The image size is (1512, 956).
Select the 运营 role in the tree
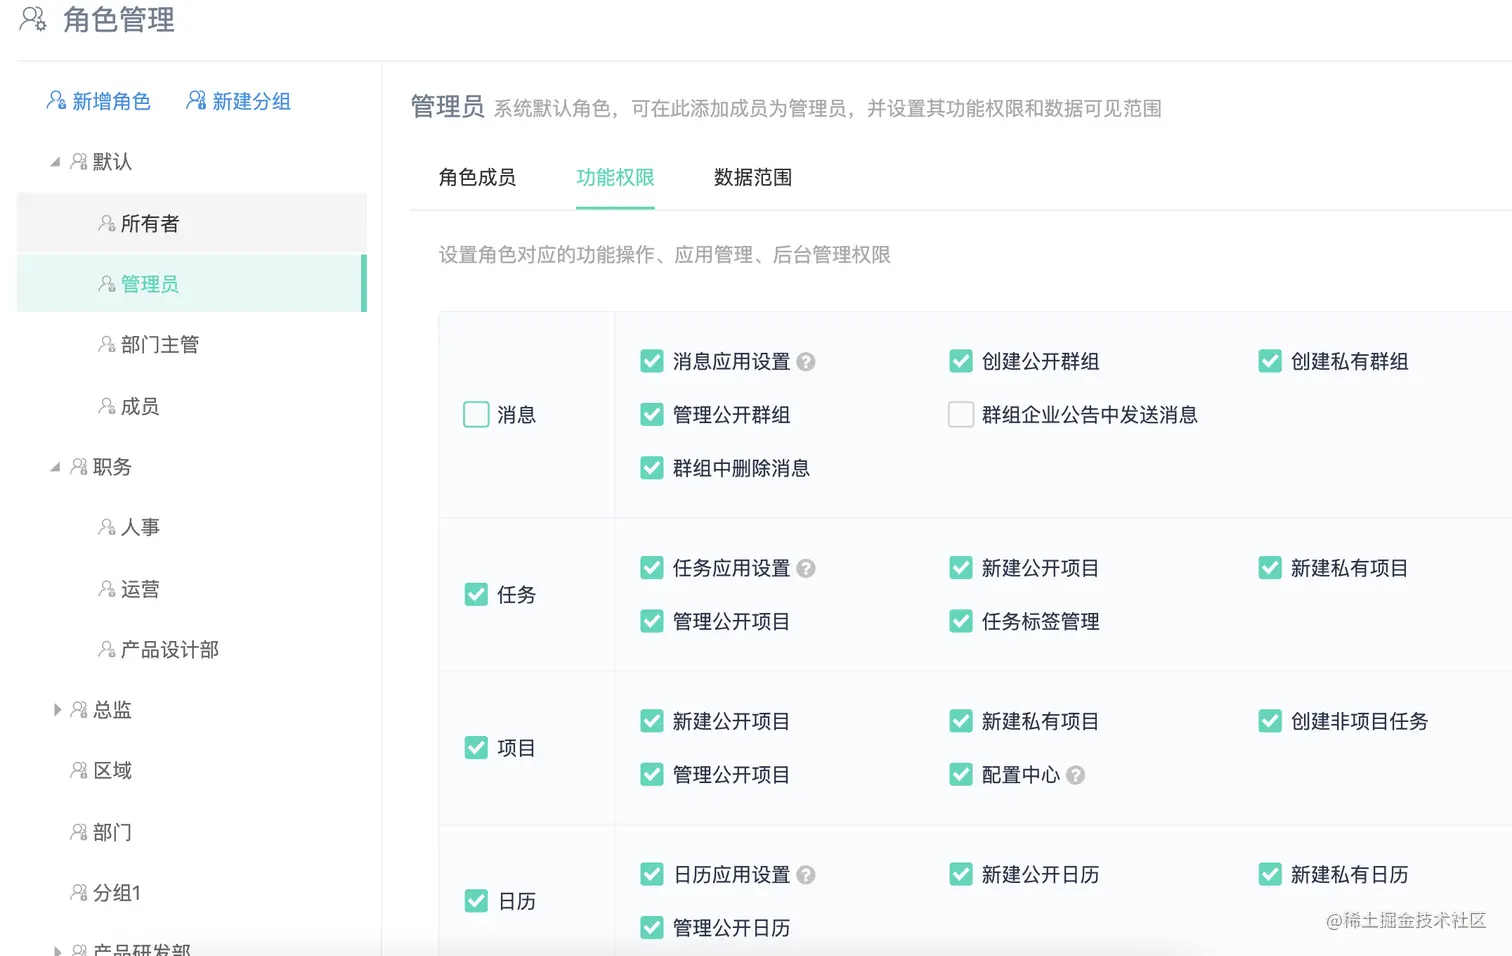[x=140, y=589]
